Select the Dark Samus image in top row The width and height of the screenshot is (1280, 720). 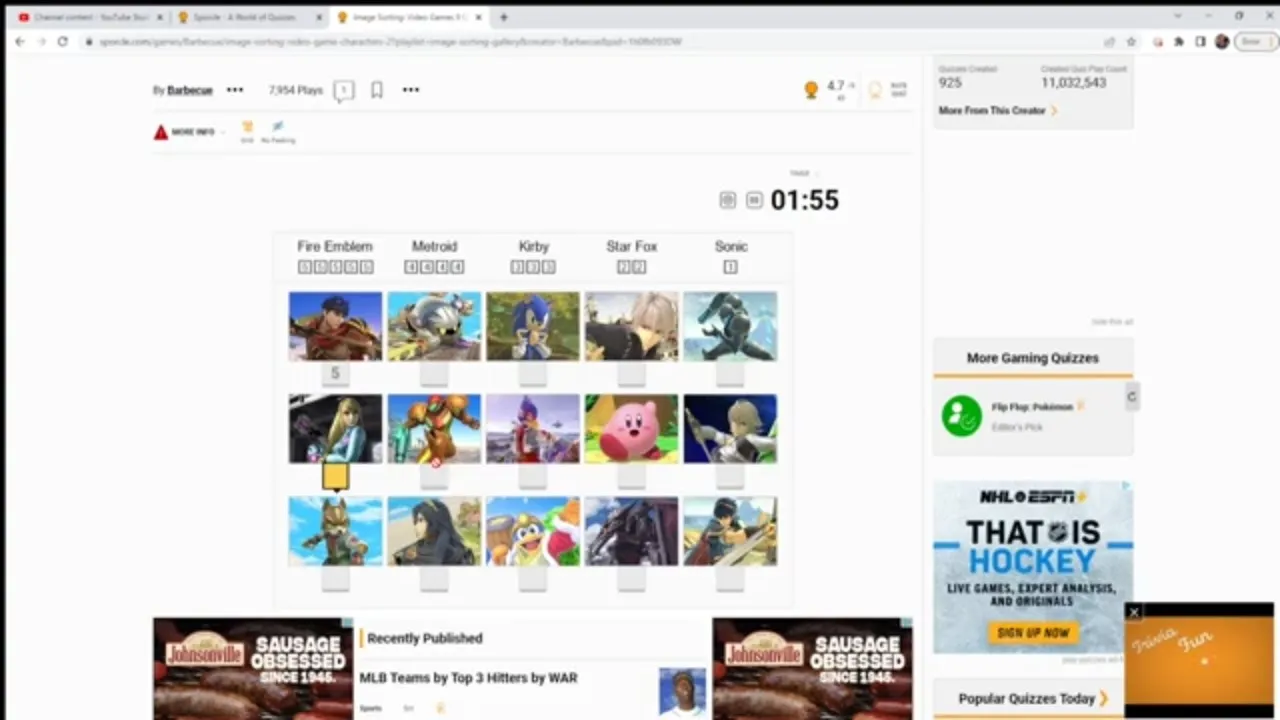730,326
